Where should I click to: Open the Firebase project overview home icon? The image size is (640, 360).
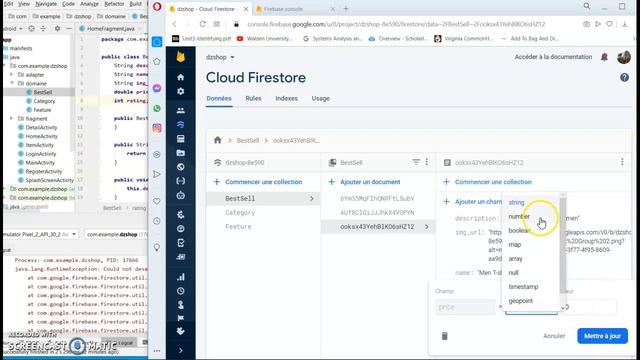180,77
